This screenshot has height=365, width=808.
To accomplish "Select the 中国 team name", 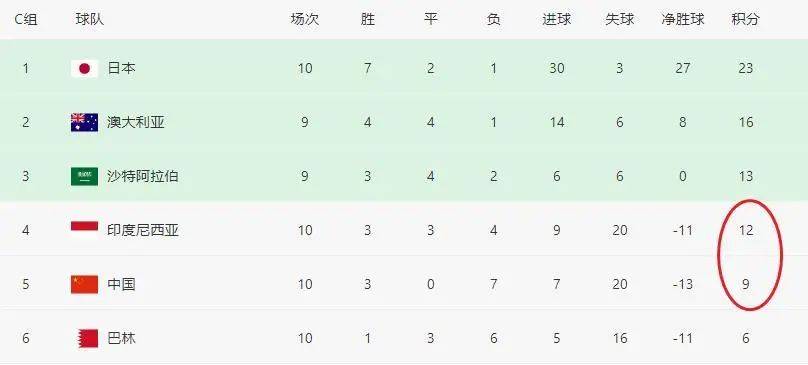I will [122, 285].
